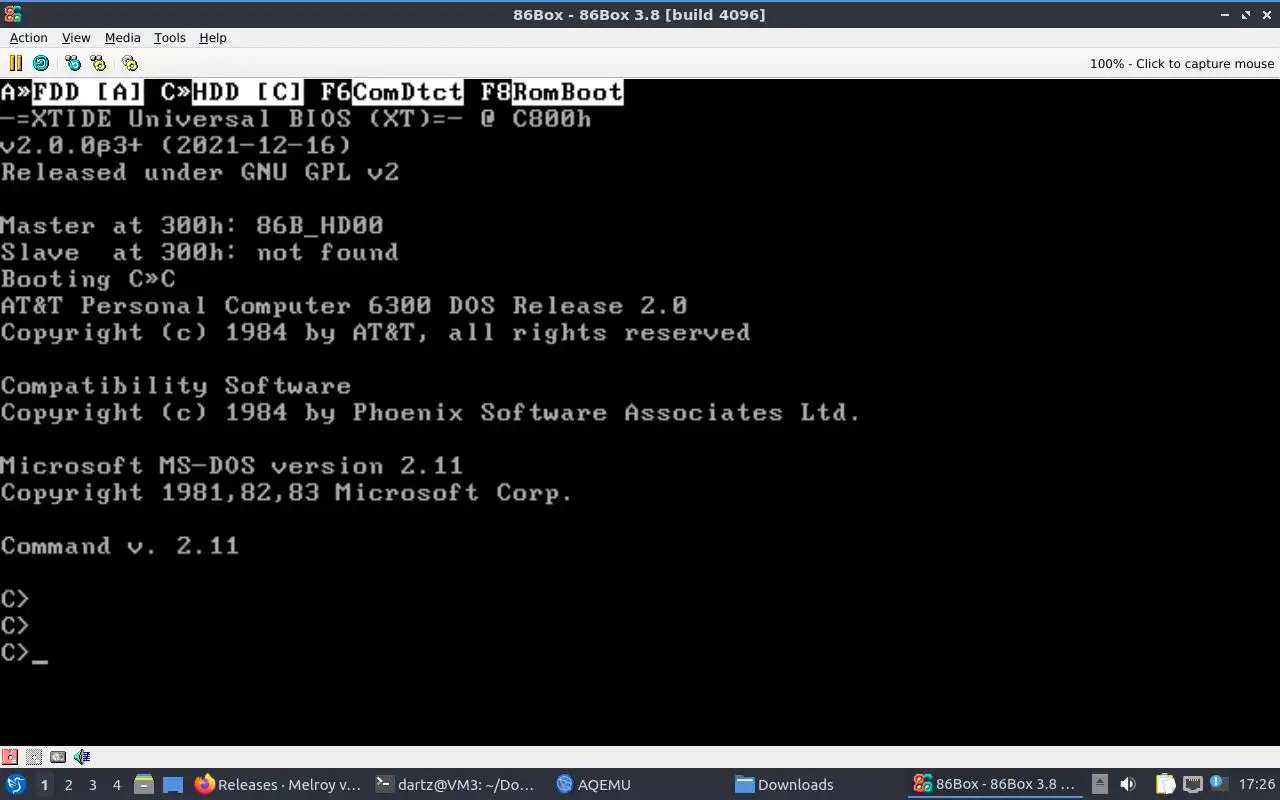Switch to workspace 3
The height and width of the screenshot is (800, 1280).
[x=92, y=784]
